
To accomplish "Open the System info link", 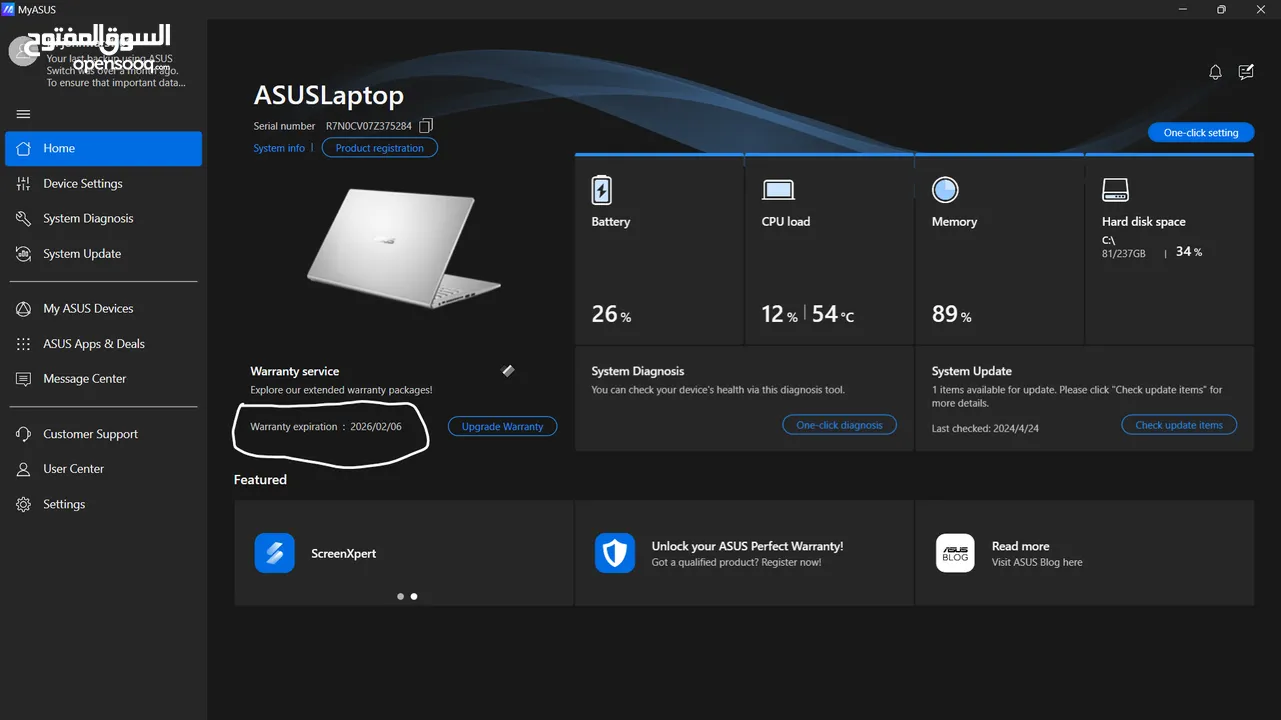I will point(279,148).
